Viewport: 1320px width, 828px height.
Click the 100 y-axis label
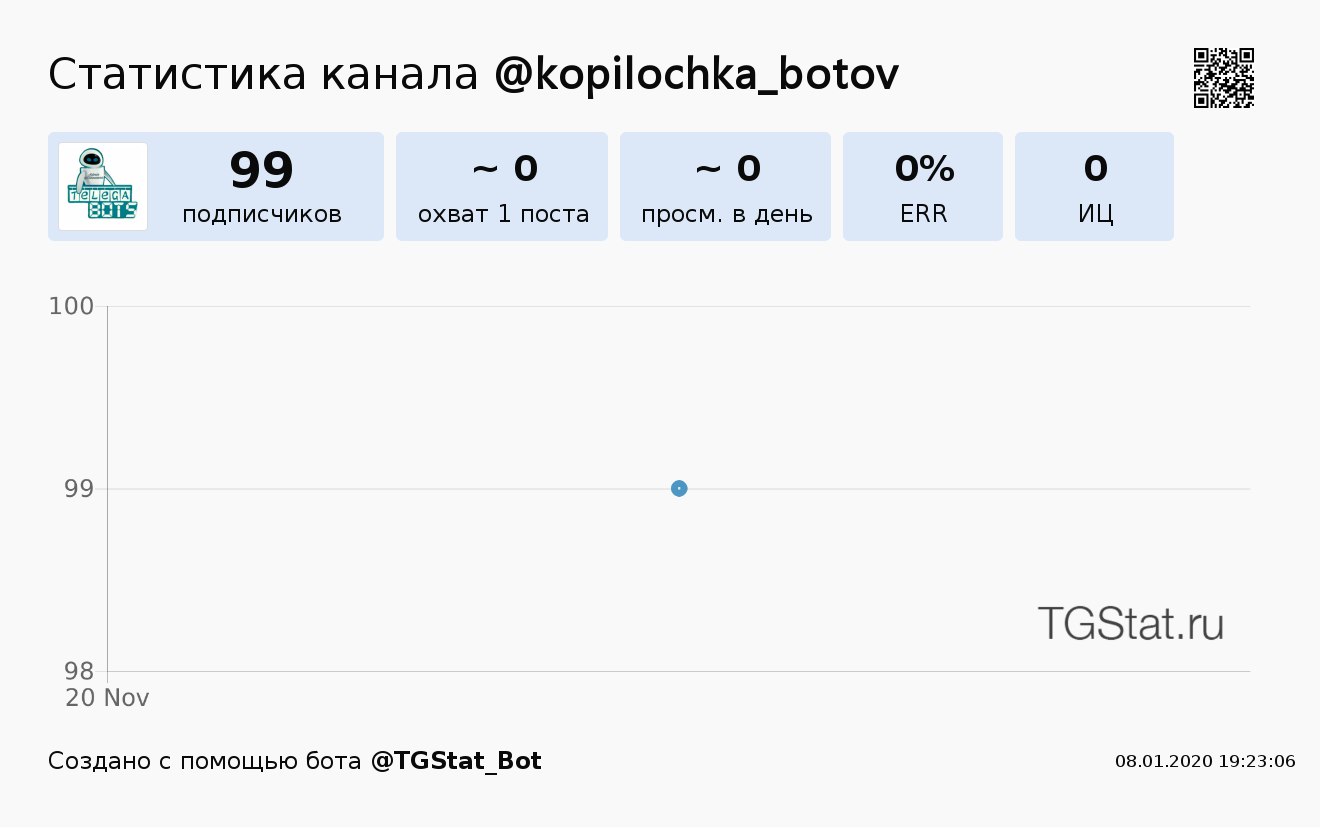pyautogui.click(x=71, y=306)
